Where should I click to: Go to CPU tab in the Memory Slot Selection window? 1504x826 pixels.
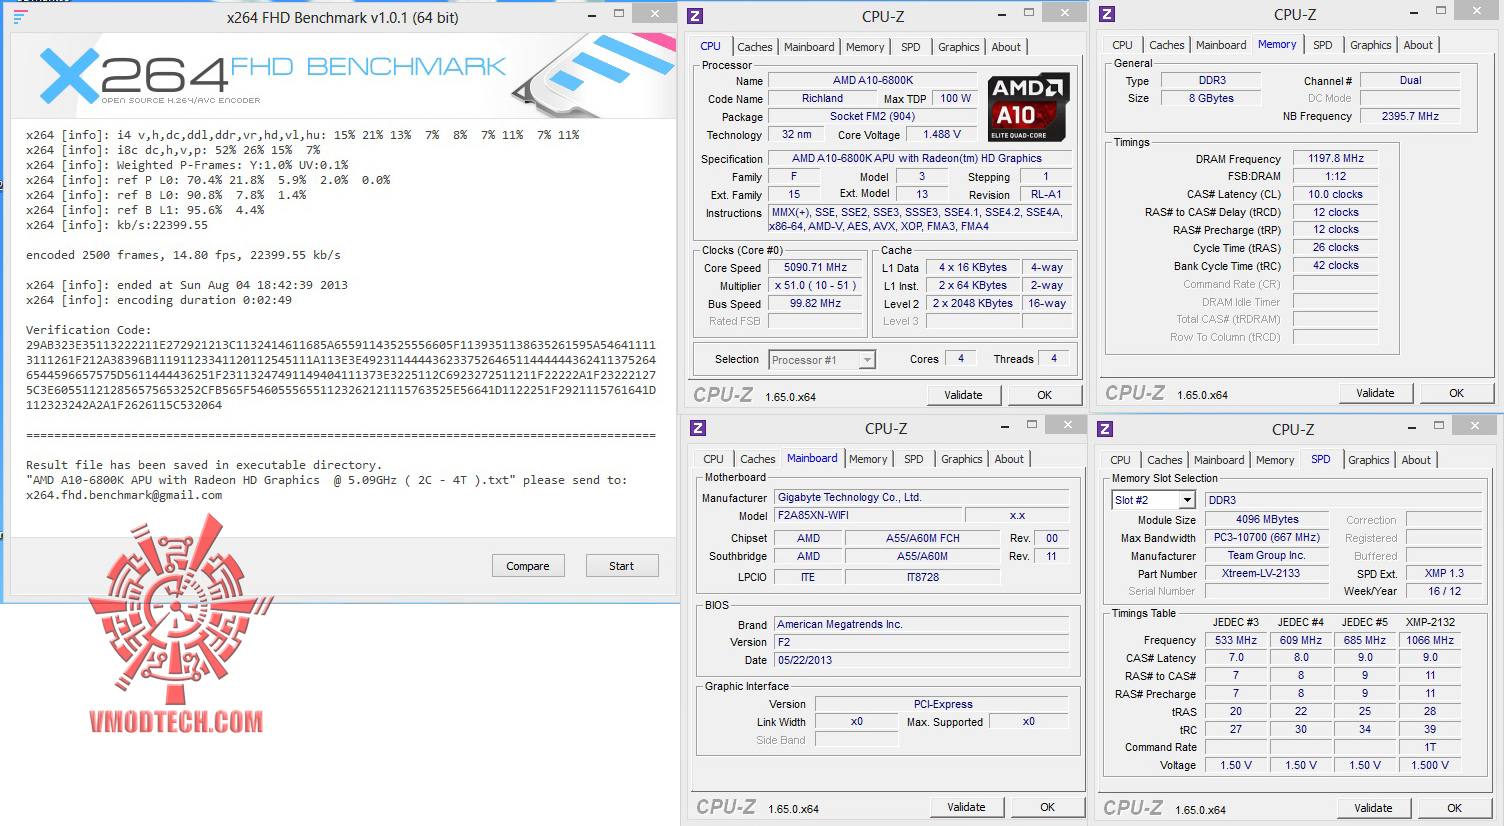tap(1121, 460)
